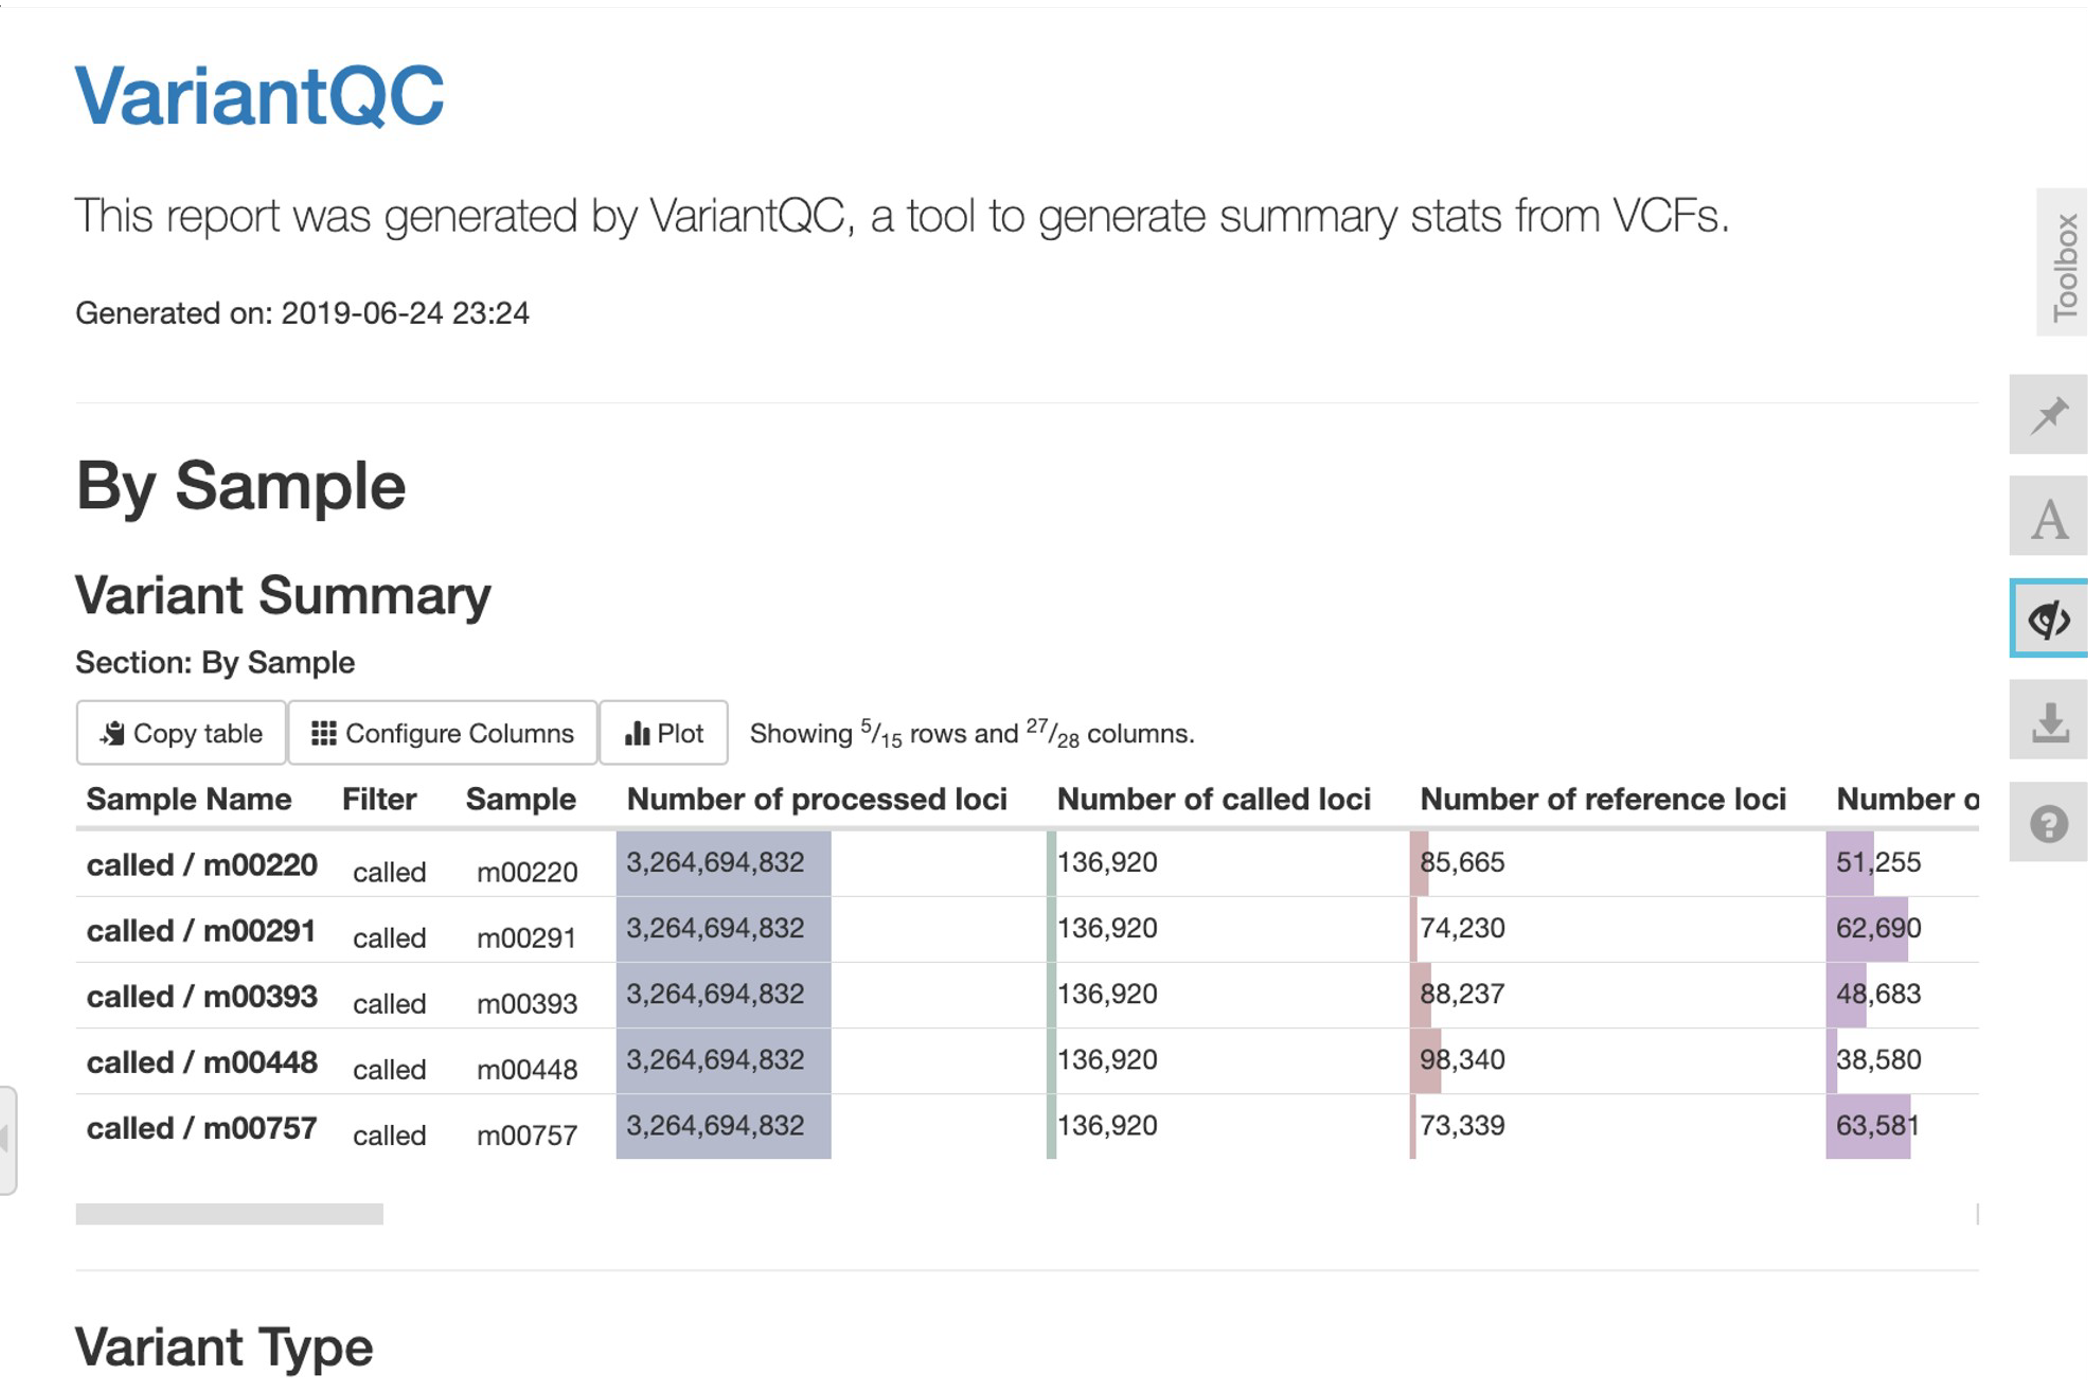Sort by Number of processed loci header
This screenshot has width=2094, height=1384.
816,799
